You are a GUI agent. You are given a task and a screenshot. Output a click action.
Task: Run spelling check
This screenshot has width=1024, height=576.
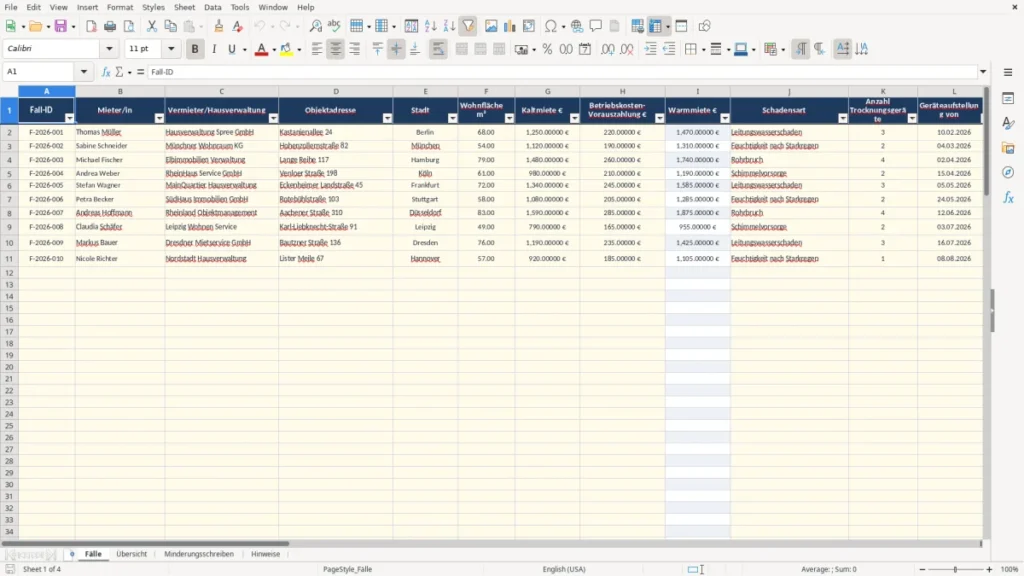(334, 26)
